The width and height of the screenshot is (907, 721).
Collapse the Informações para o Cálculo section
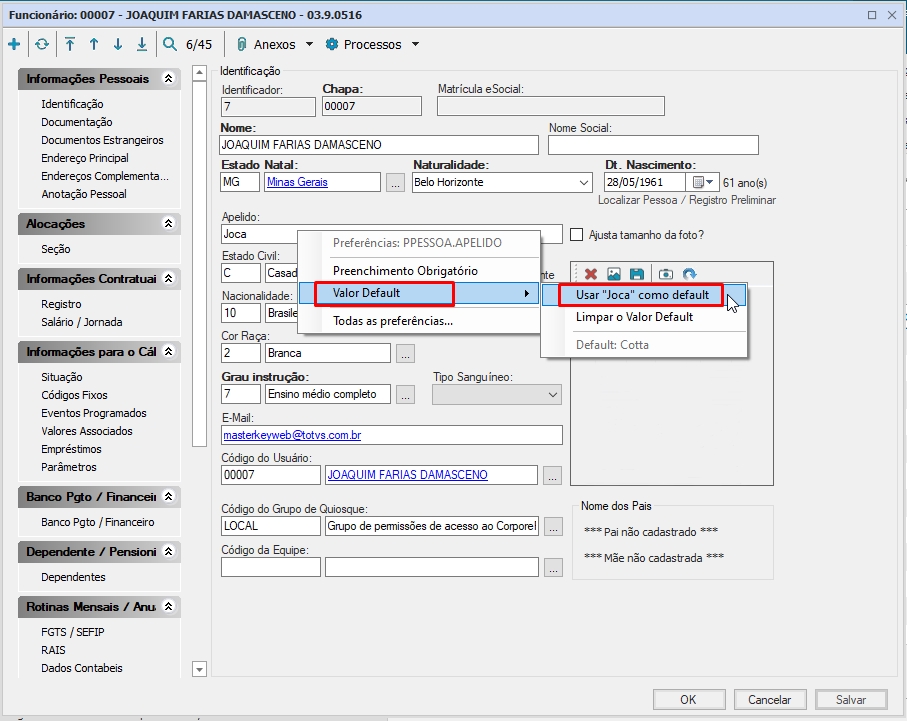pos(168,351)
